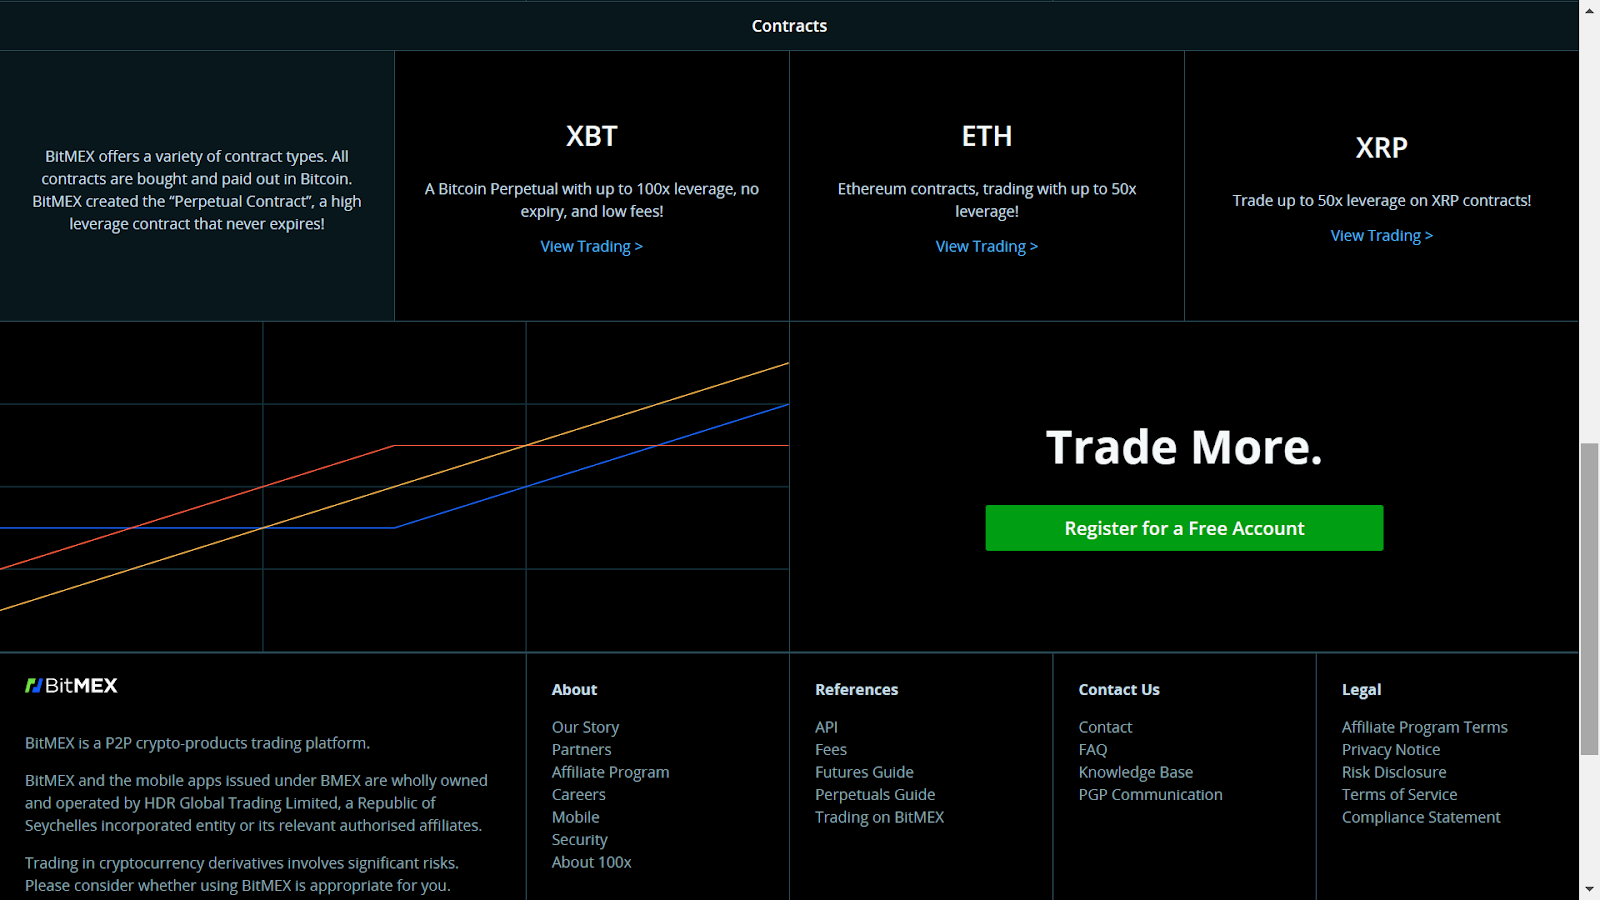This screenshot has width=1600, height=900.
Task: Open Risk Disclosure link
Action: click(x=1394, y=772)
